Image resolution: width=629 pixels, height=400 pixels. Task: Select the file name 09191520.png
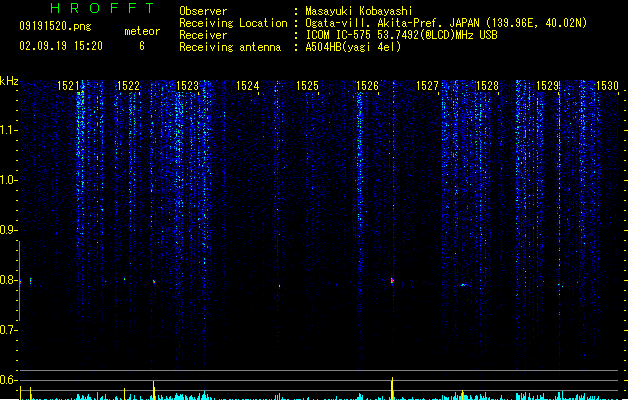[x=55, y=26]
